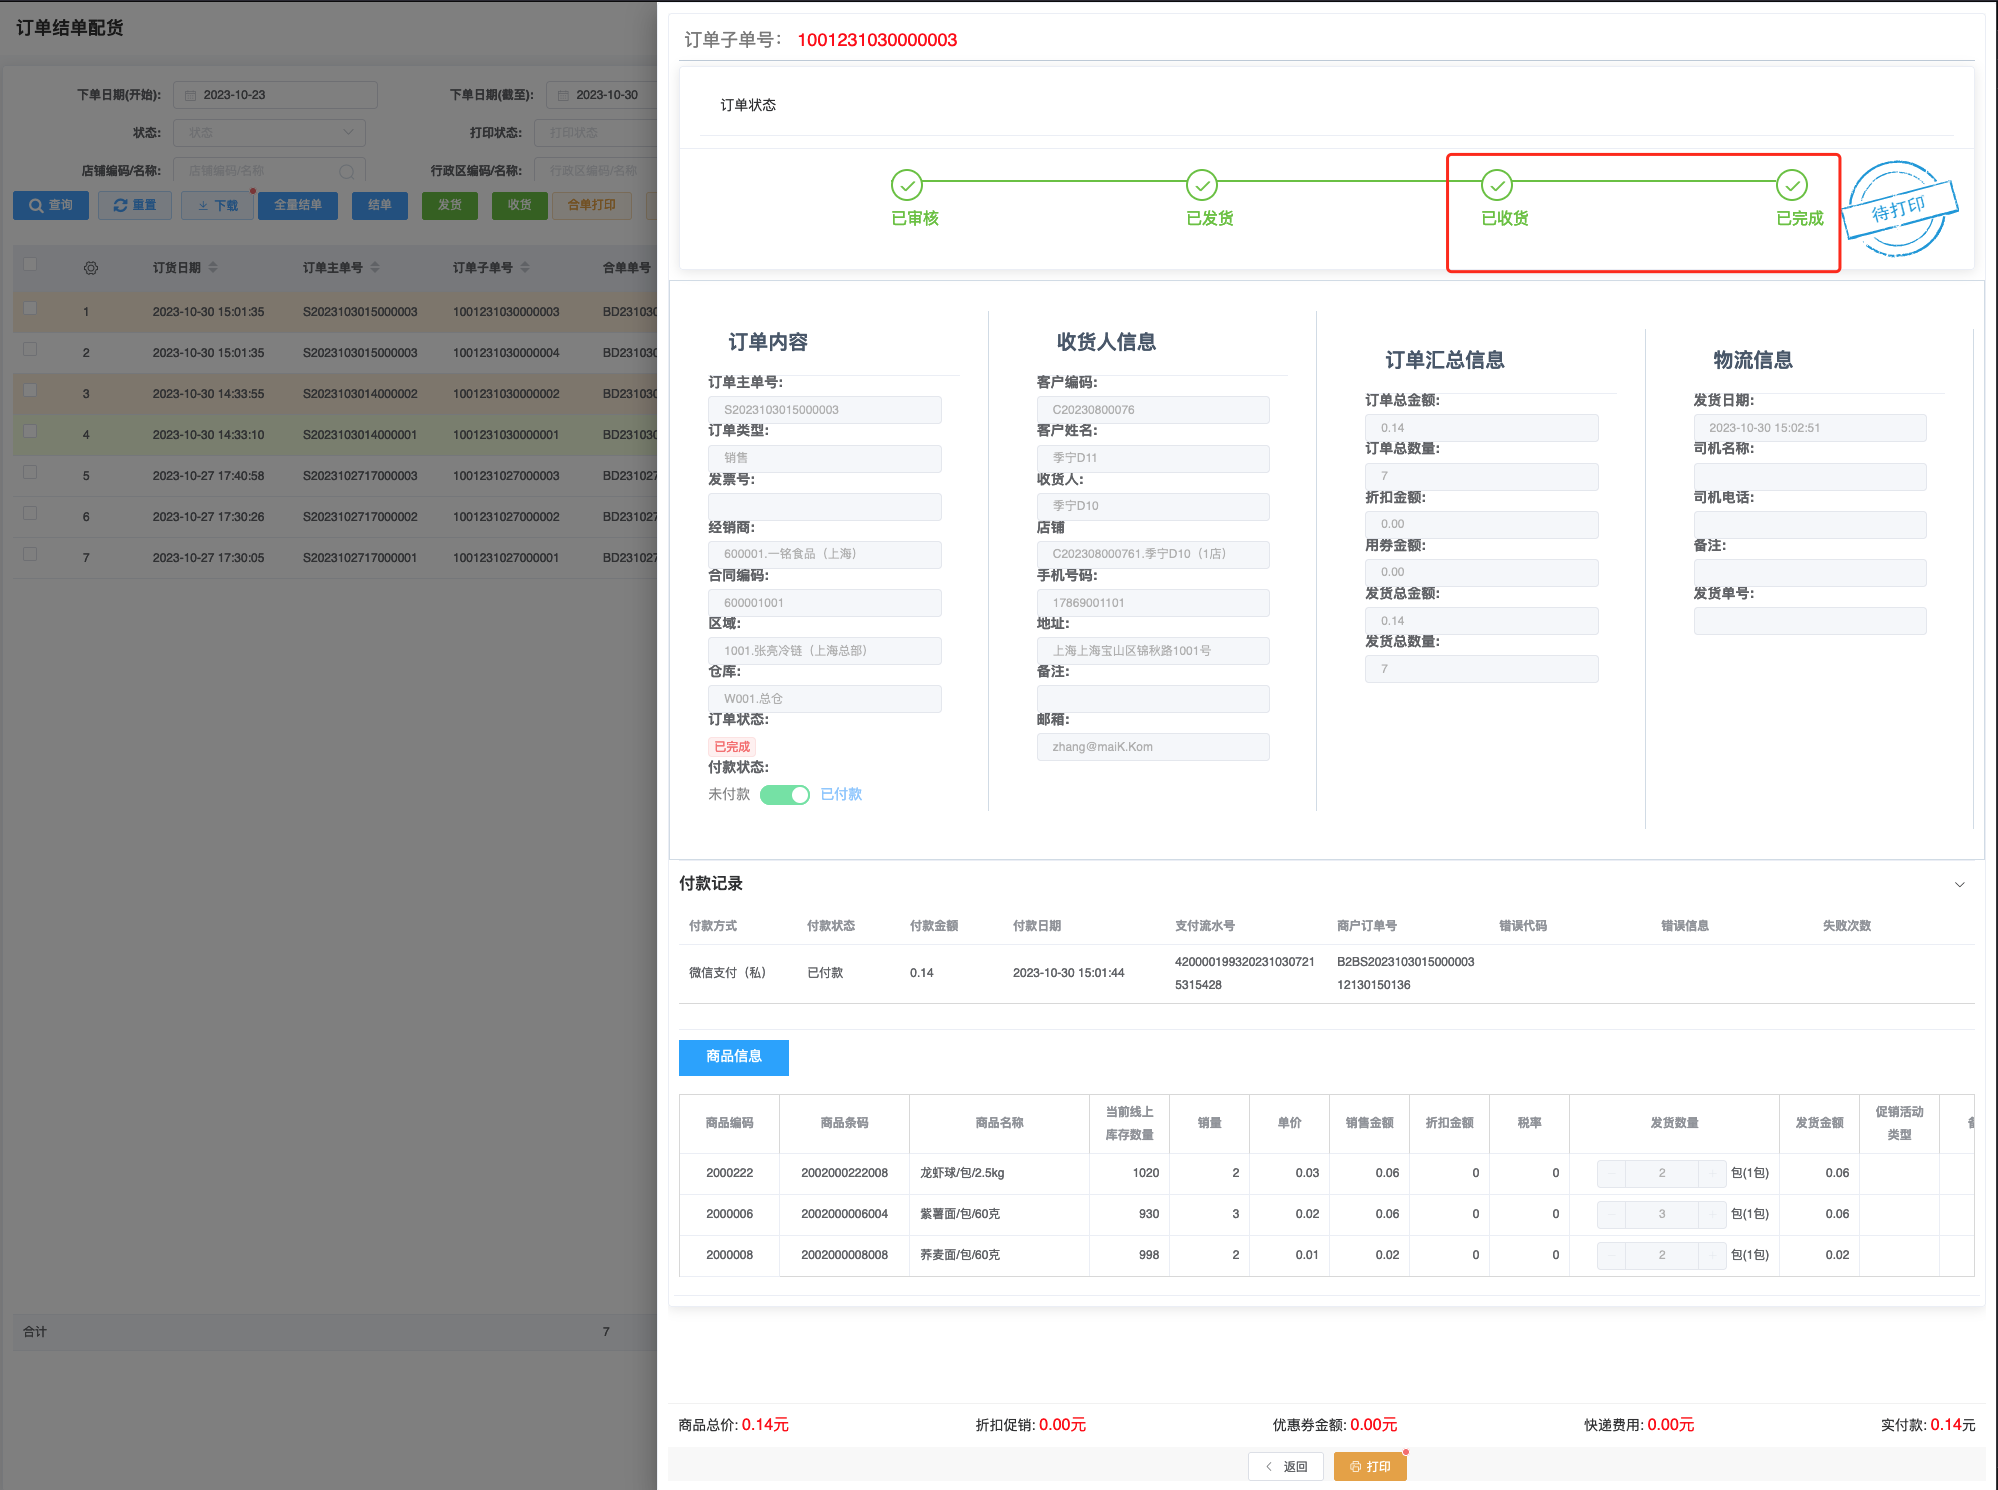Click the 已完成 step checkmark icon

click(x=1791, y=185)
